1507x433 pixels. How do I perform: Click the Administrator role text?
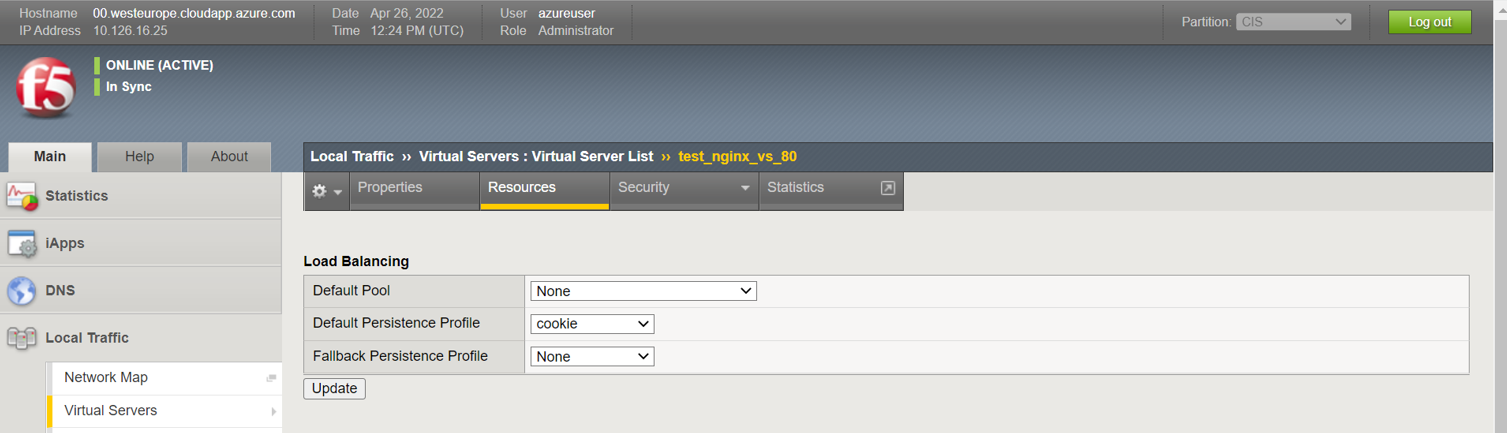pos(576,31)
